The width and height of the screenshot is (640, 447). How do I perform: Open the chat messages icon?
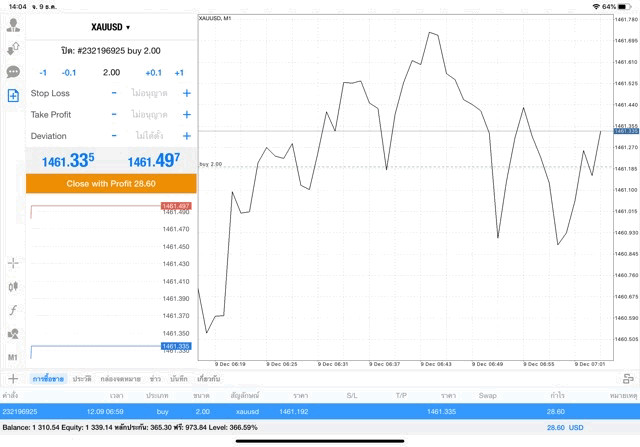pyautogui.click(x=13, y=72)
